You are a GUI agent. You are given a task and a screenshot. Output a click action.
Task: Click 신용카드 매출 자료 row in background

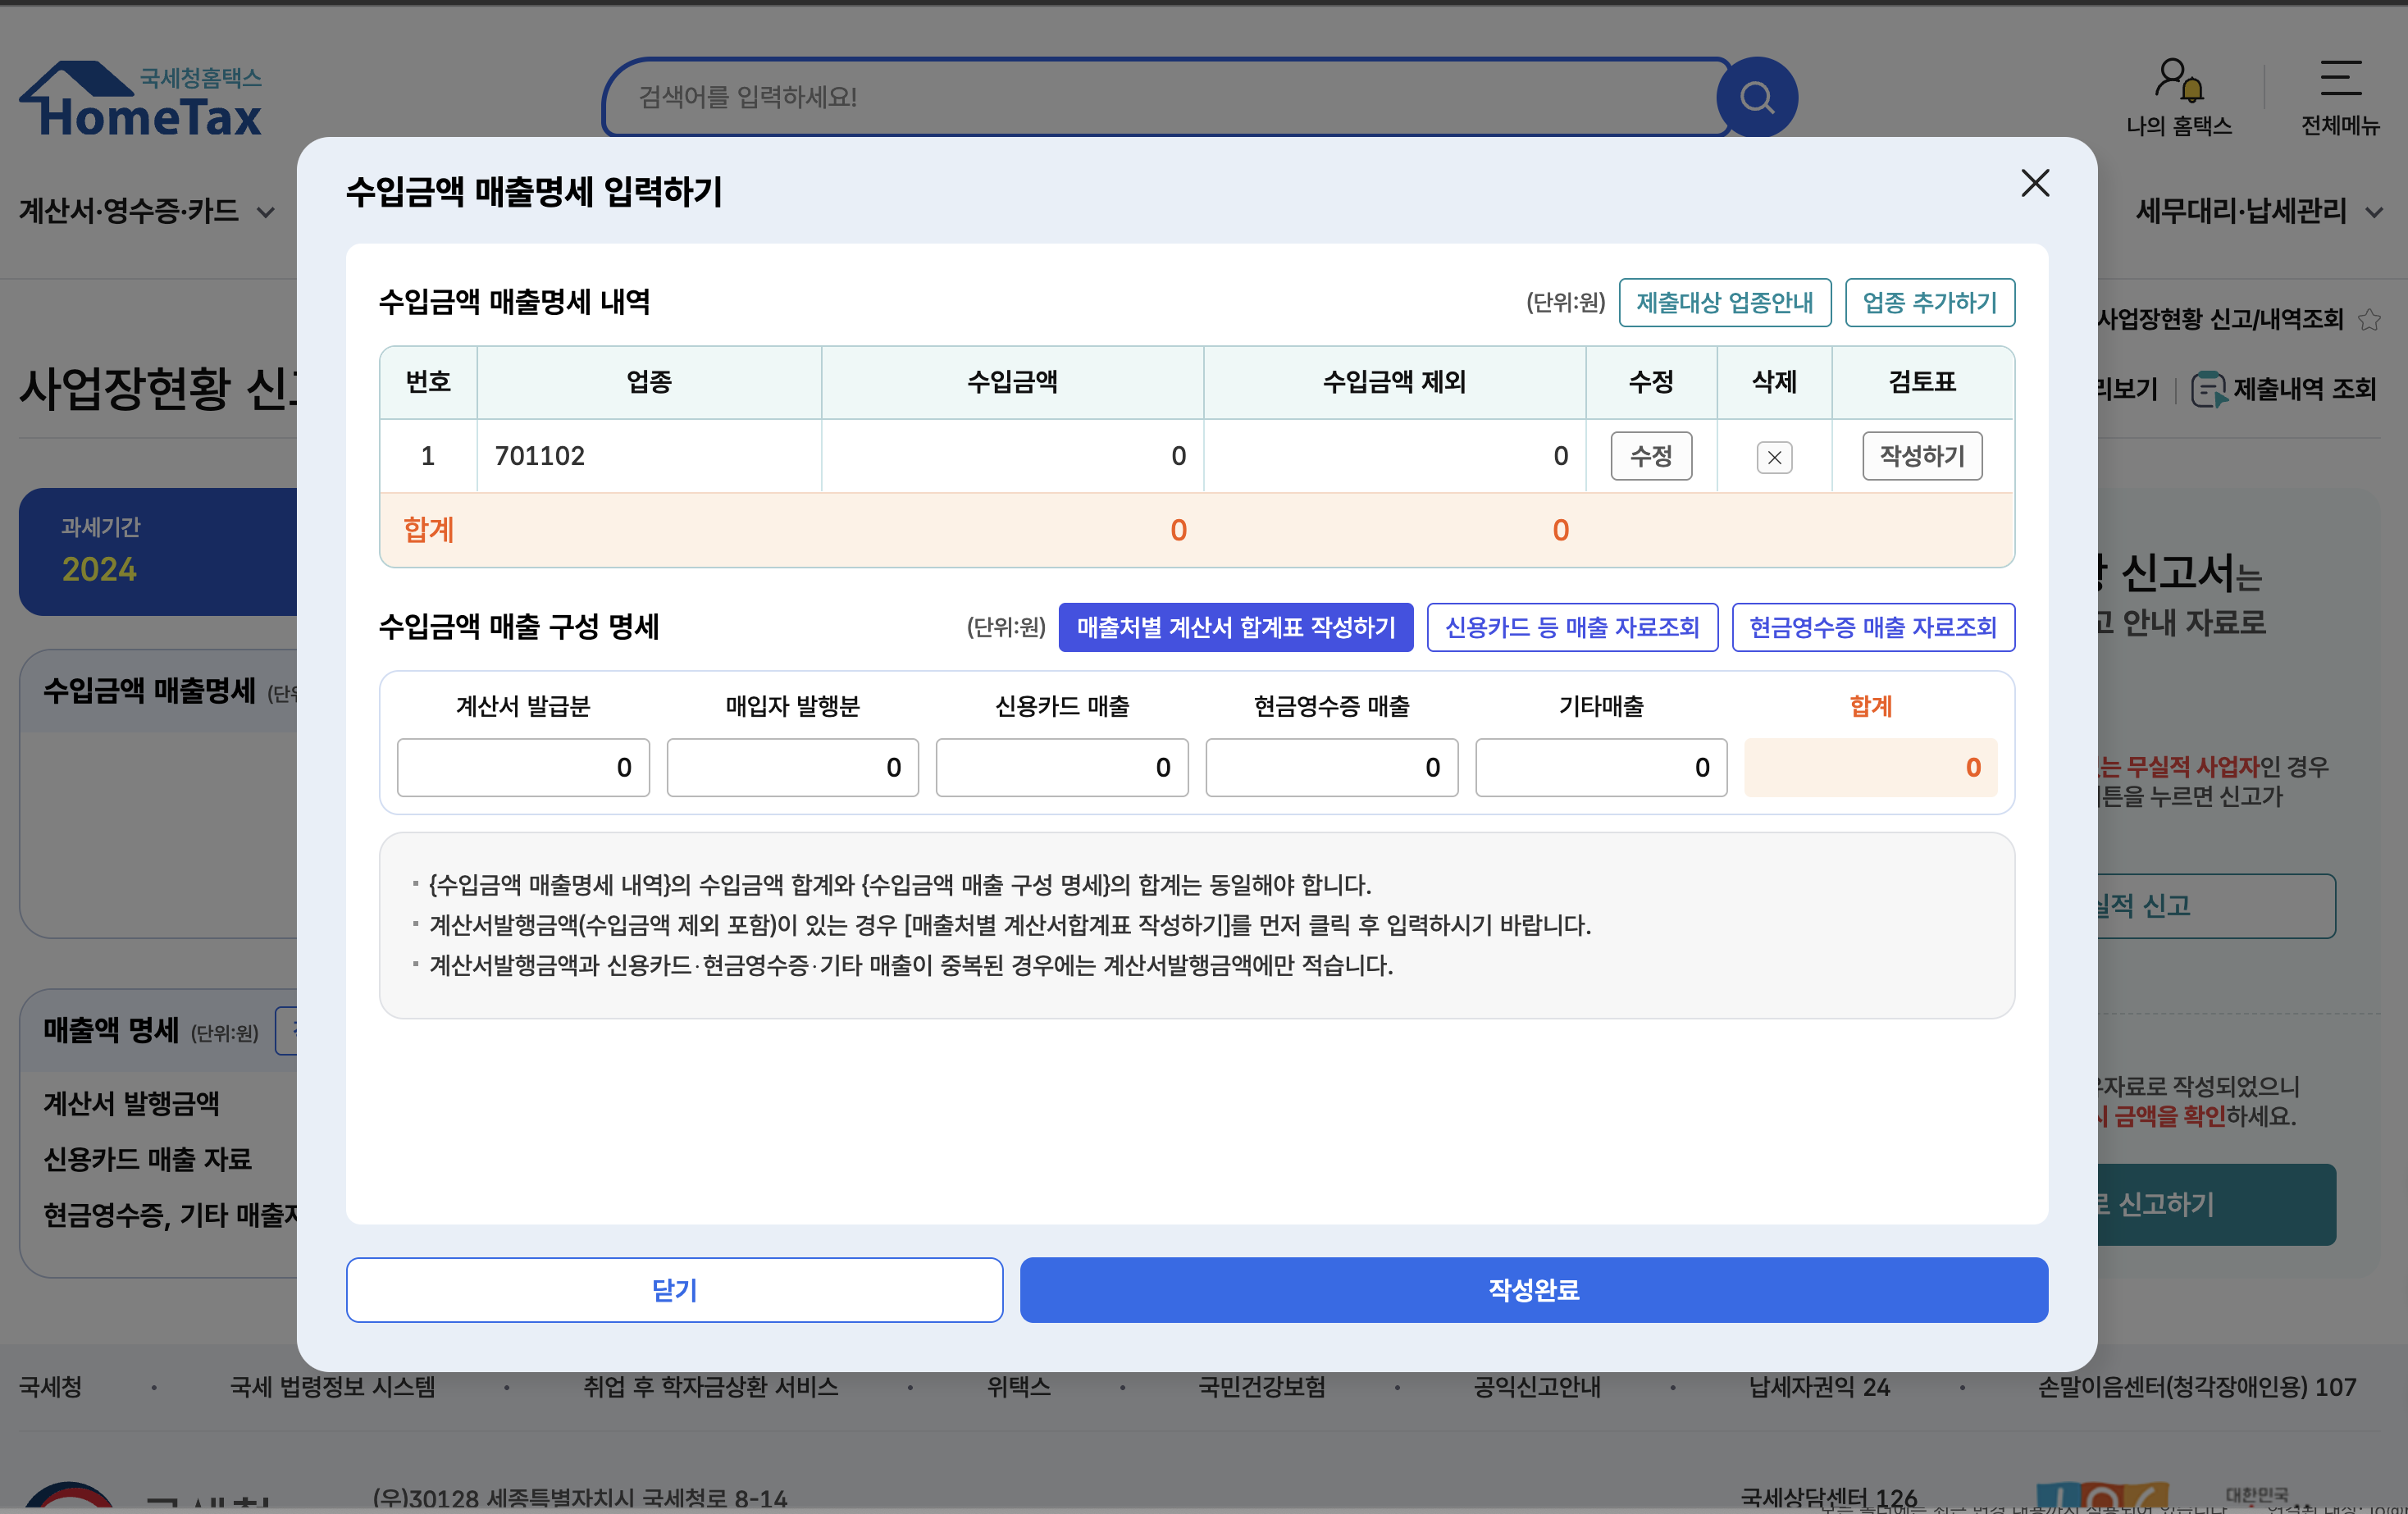click(x=147, y=1159)
